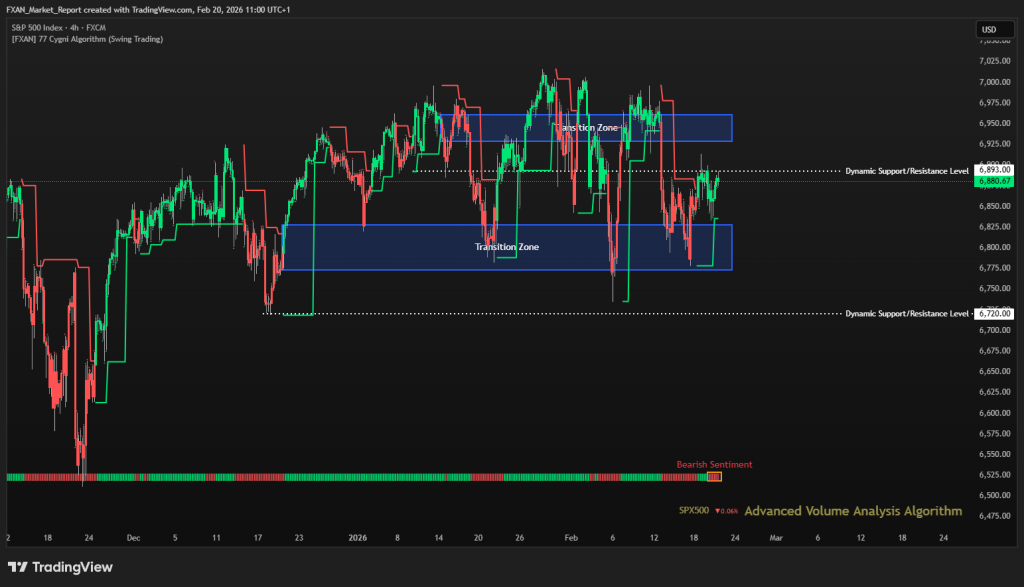Click the Advanced Volume Analysis Algorithm title
1024x587 pixels.
(853, 511)
